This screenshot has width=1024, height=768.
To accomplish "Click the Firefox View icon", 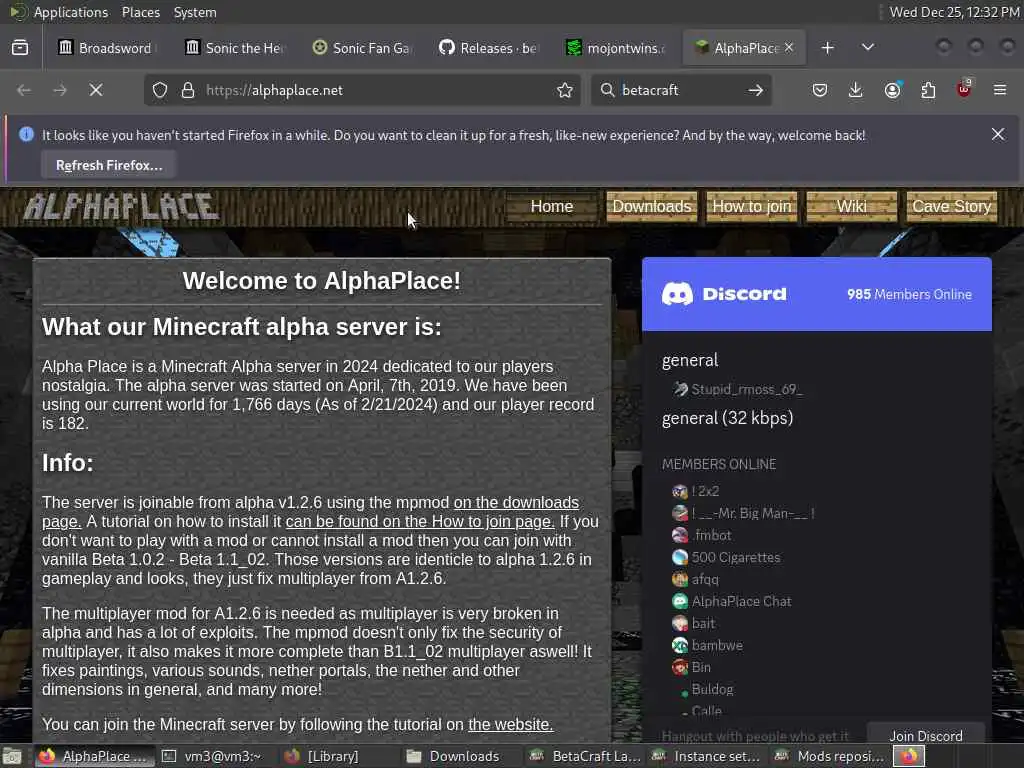I will pos(20,48).
